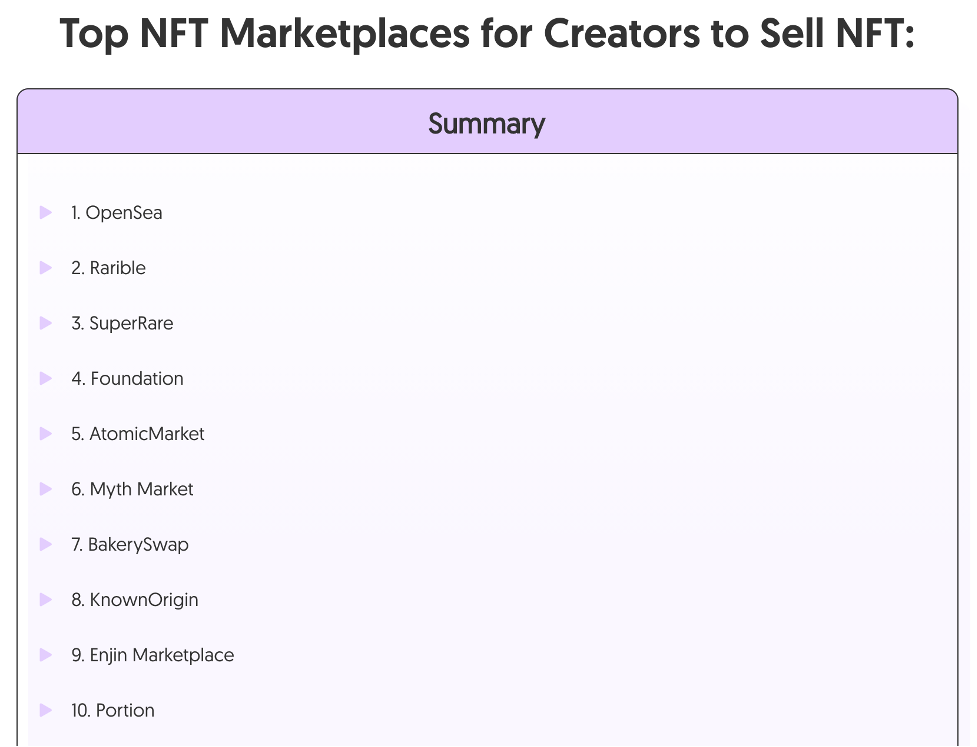
Task: Click the arrow icon next to Portion
Action: pos(46,710)
